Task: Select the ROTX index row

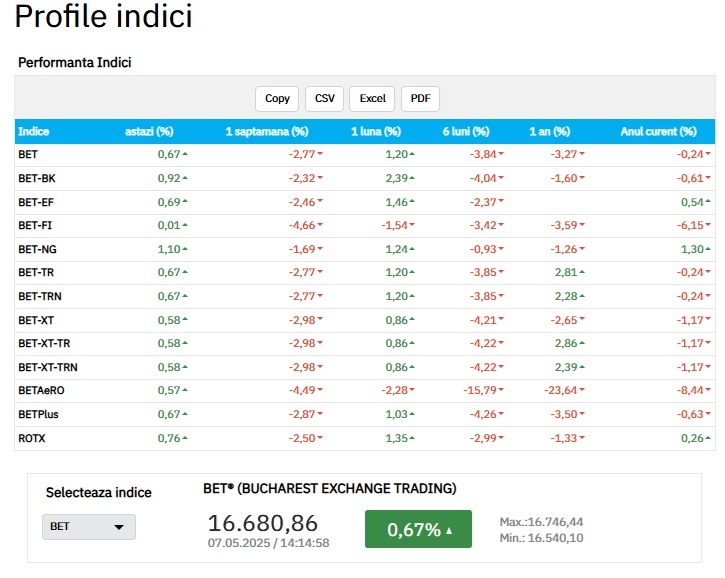Action: point(32,437)
